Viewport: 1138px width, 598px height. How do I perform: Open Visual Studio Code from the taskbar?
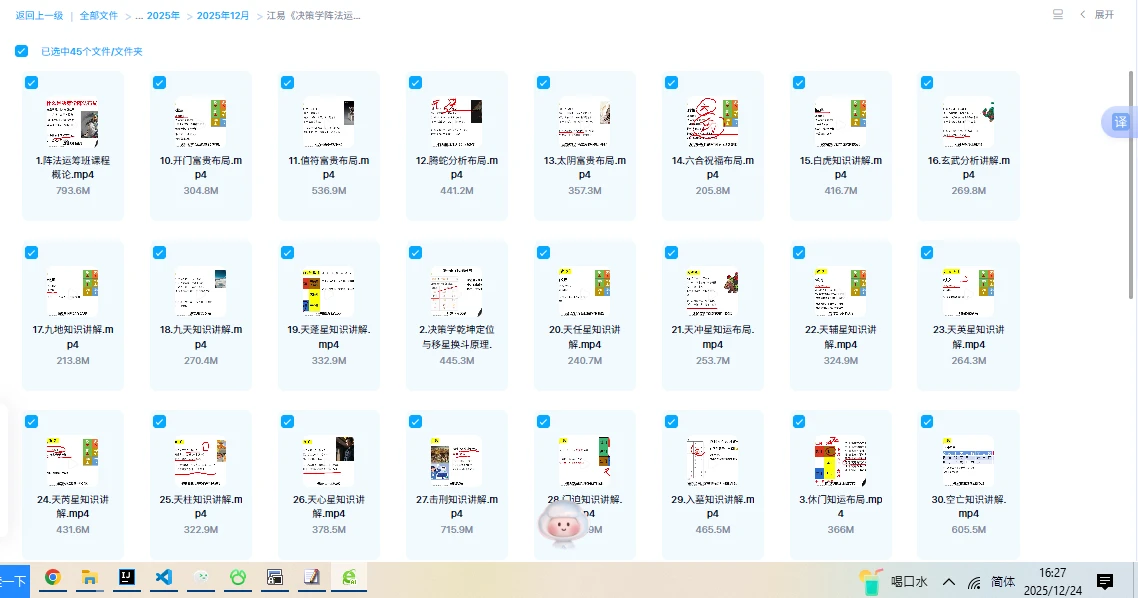point(165,577)
